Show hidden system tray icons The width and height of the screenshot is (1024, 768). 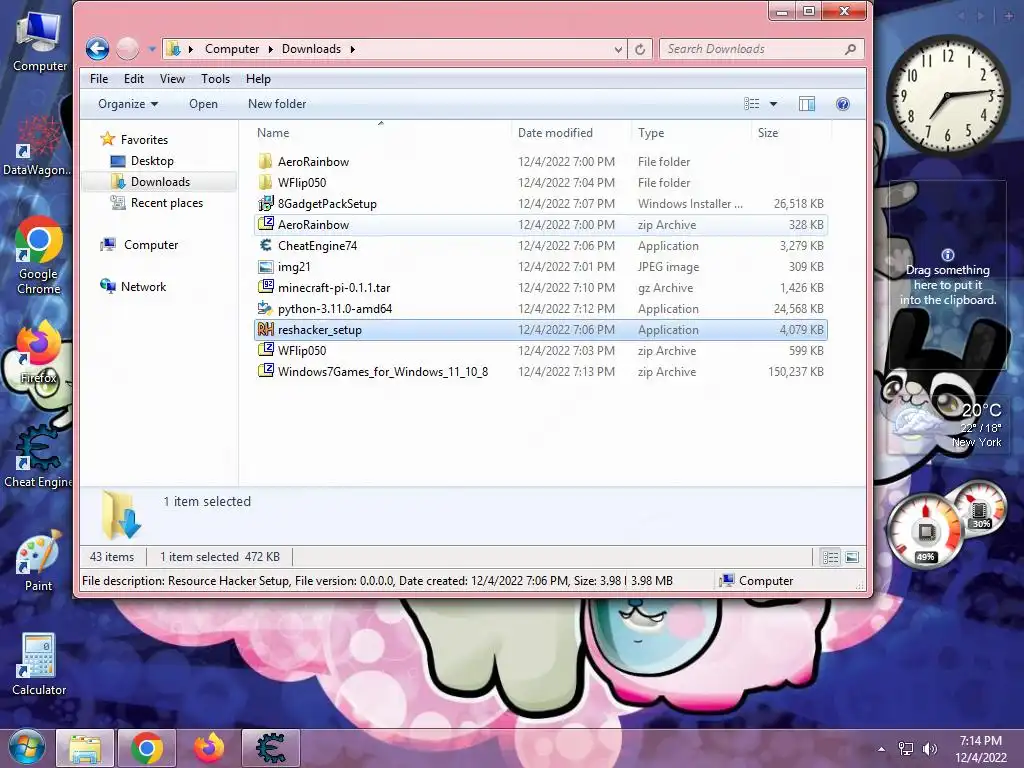click(881, 749)
